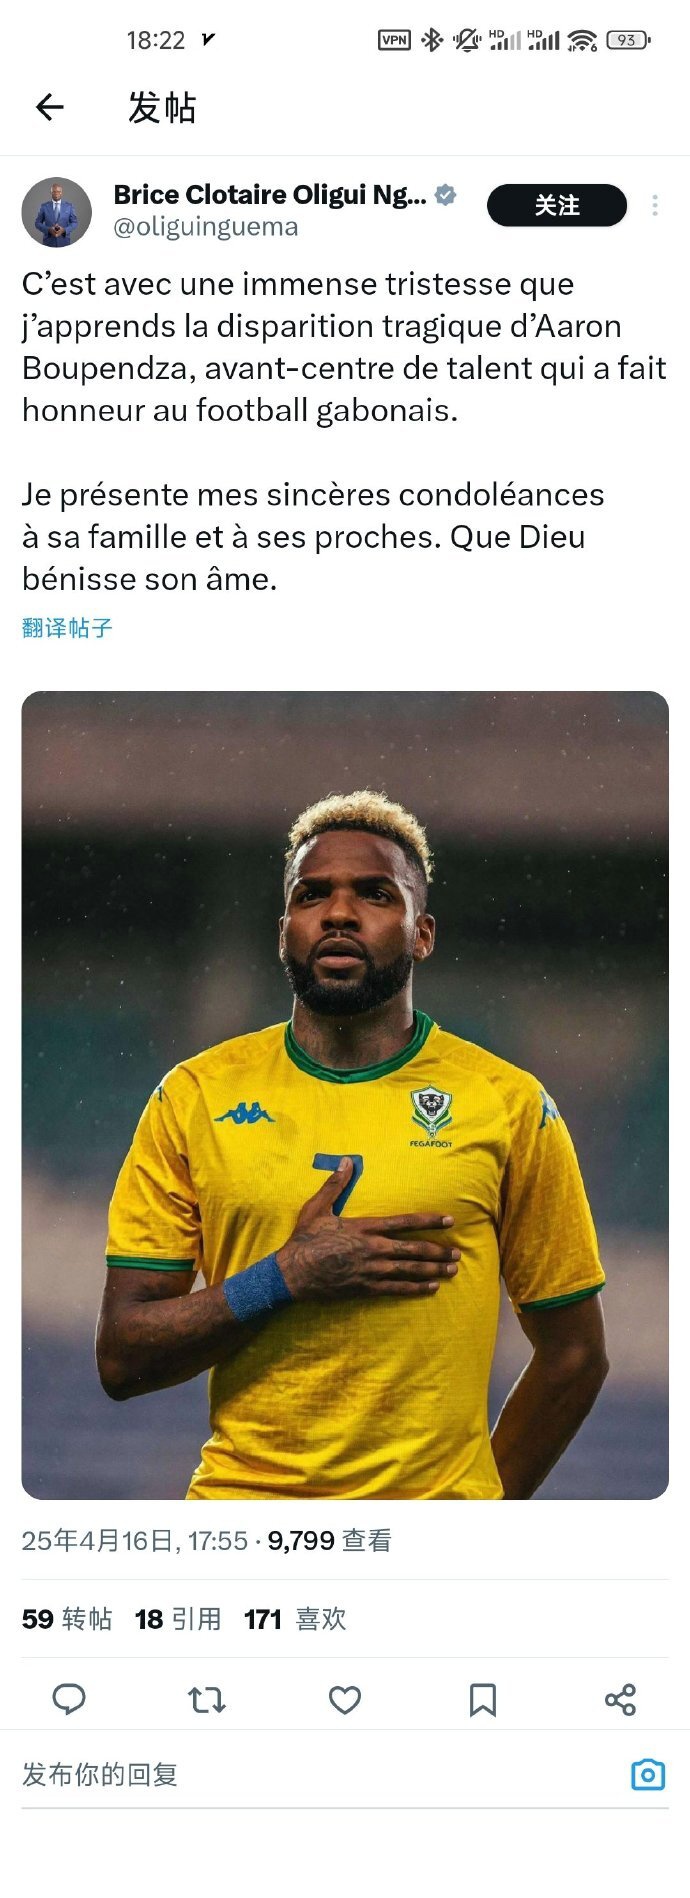690x1898 pixels.
Task: Open the three-dot more options menu
Action: pos(655,205)
